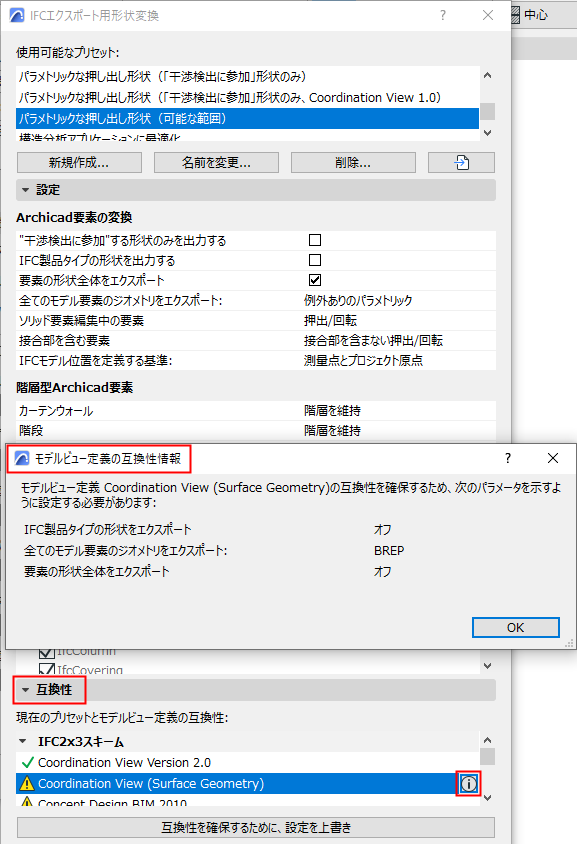Click 要素の形状全体をエクスポート row in dialog
This screenshot has height=844, width=577.
96,572
